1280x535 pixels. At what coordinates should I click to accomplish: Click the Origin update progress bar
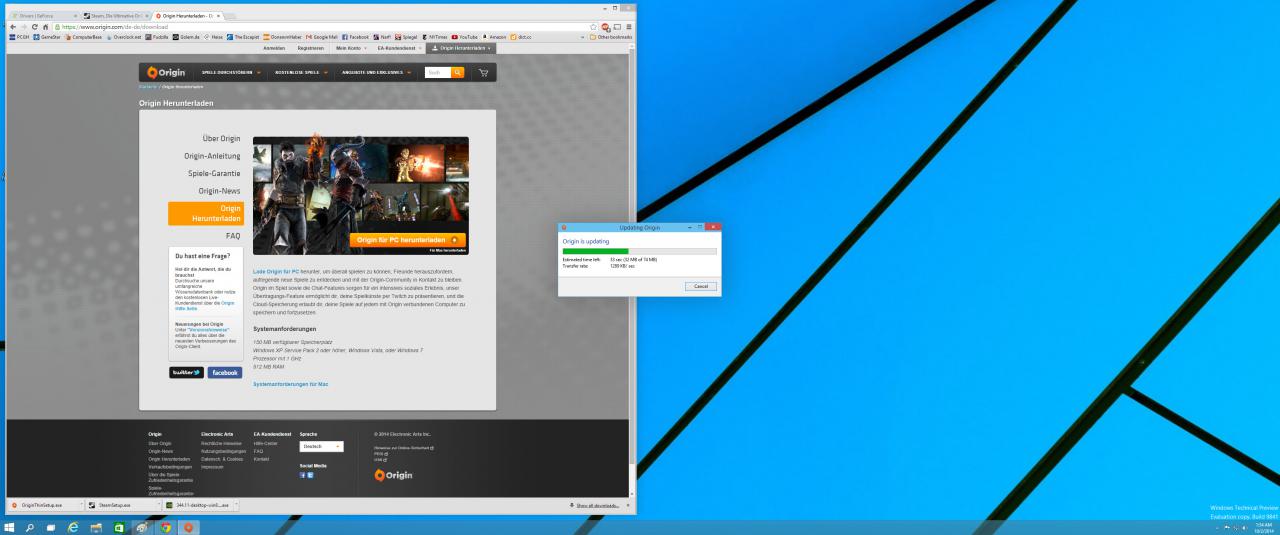pos(639,250)
